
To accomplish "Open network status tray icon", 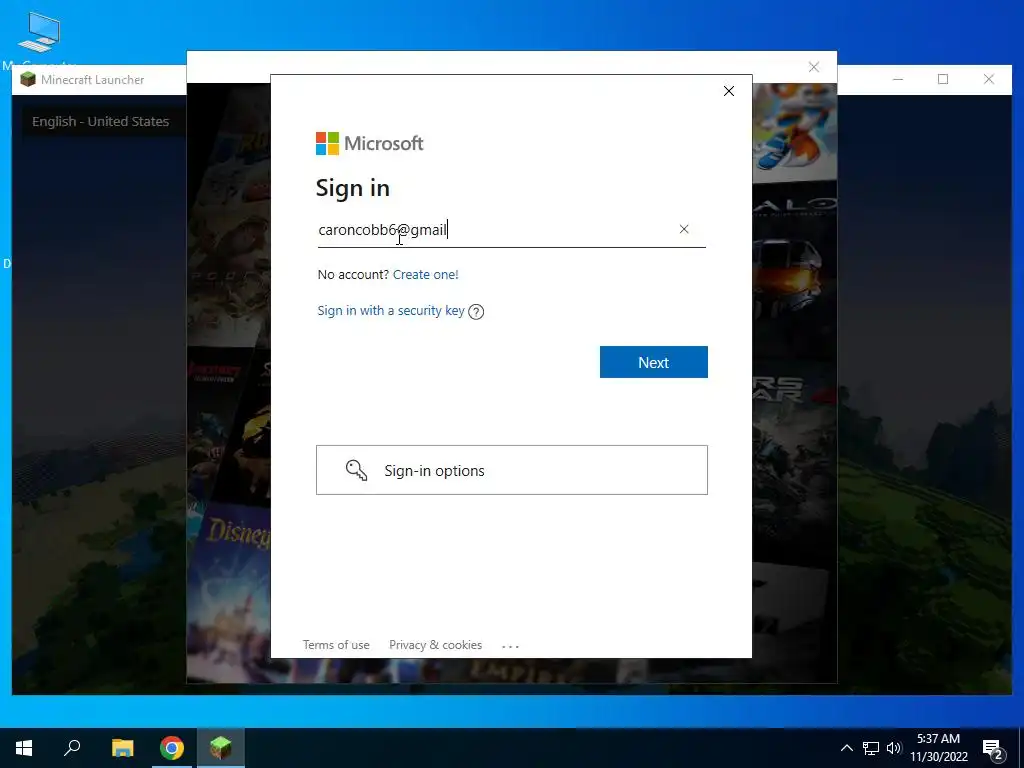I will [871, 748].
